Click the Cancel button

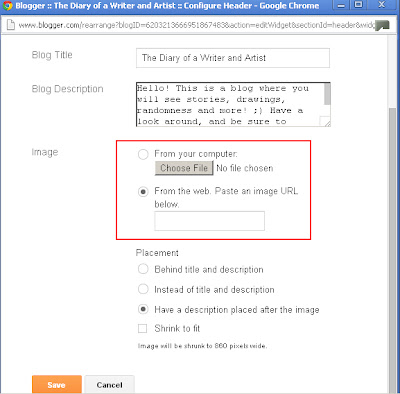coord(109,385)
